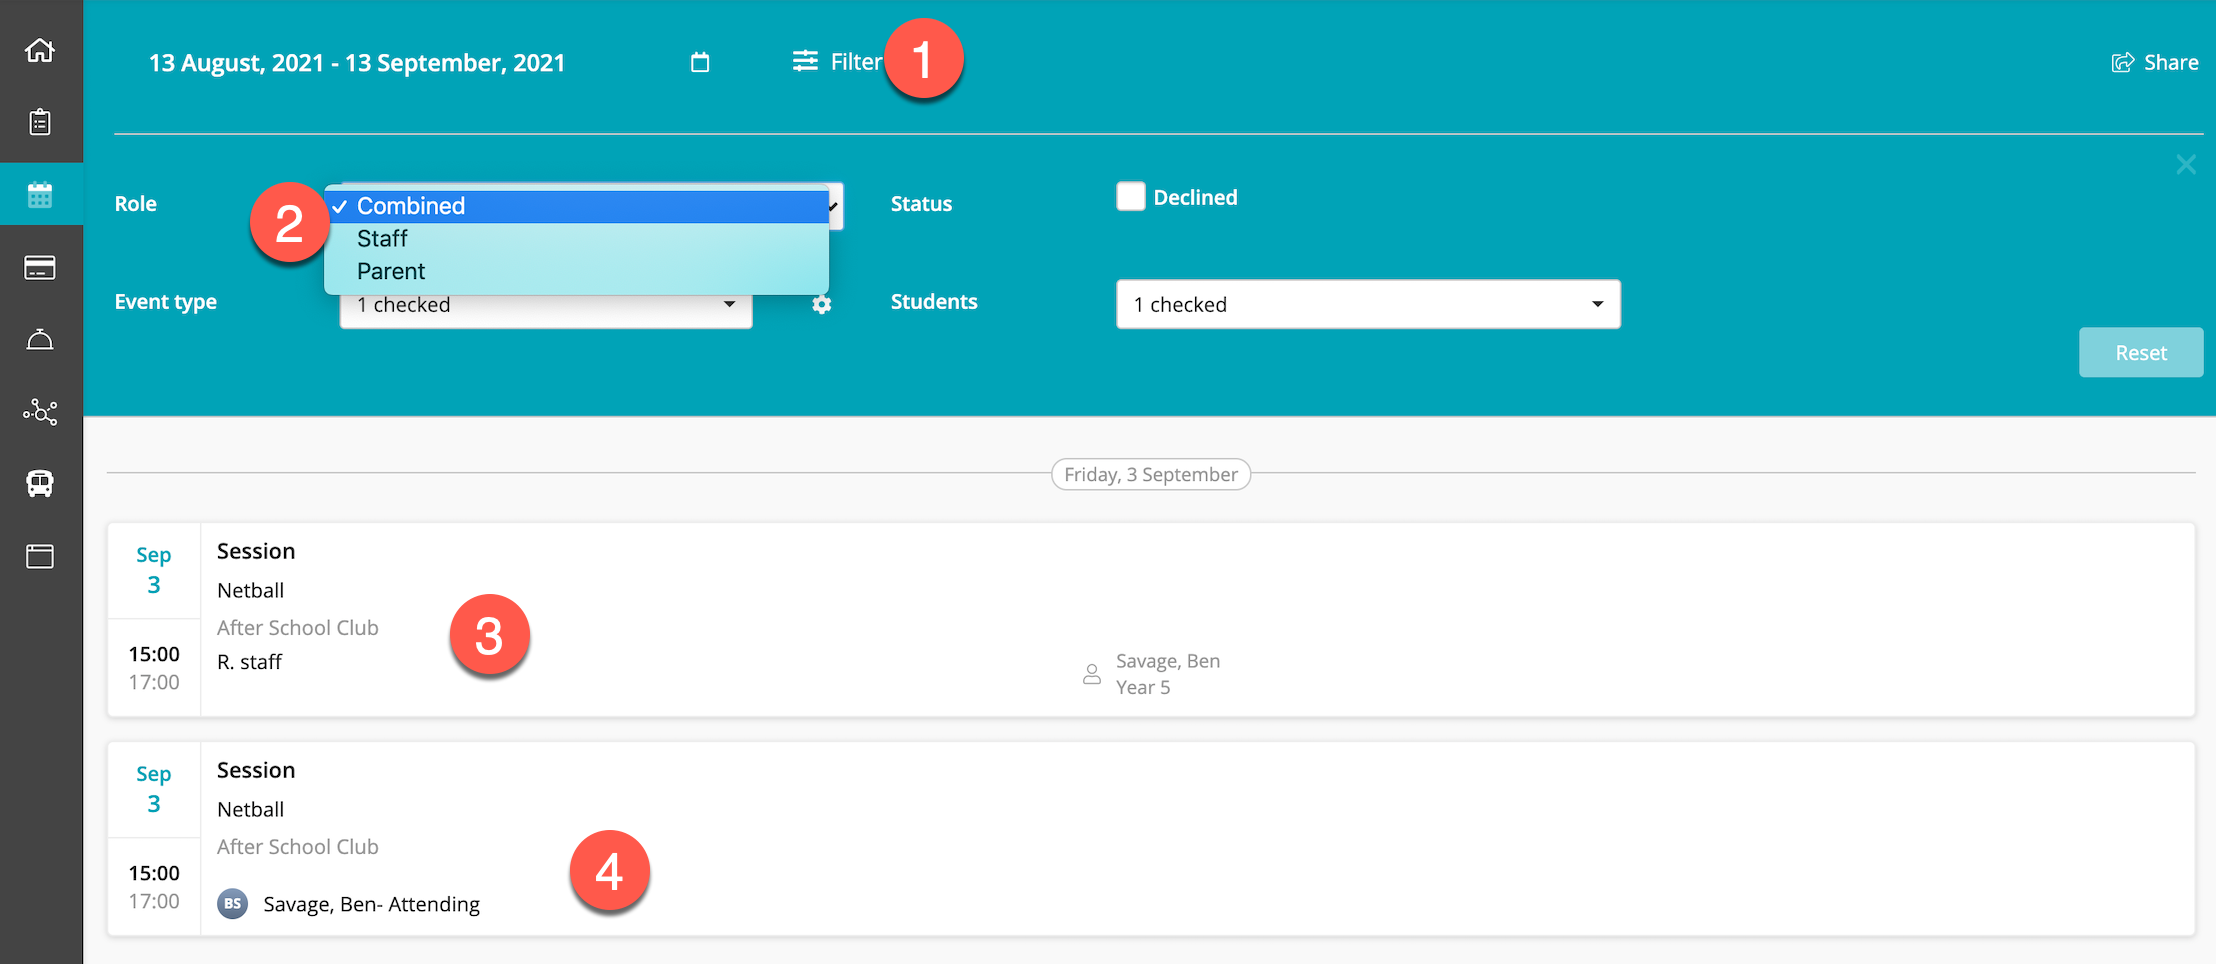Click the Friday, 3 September date pill
The height and width of the screenshot is (964, 2216).
[1151, 474]
